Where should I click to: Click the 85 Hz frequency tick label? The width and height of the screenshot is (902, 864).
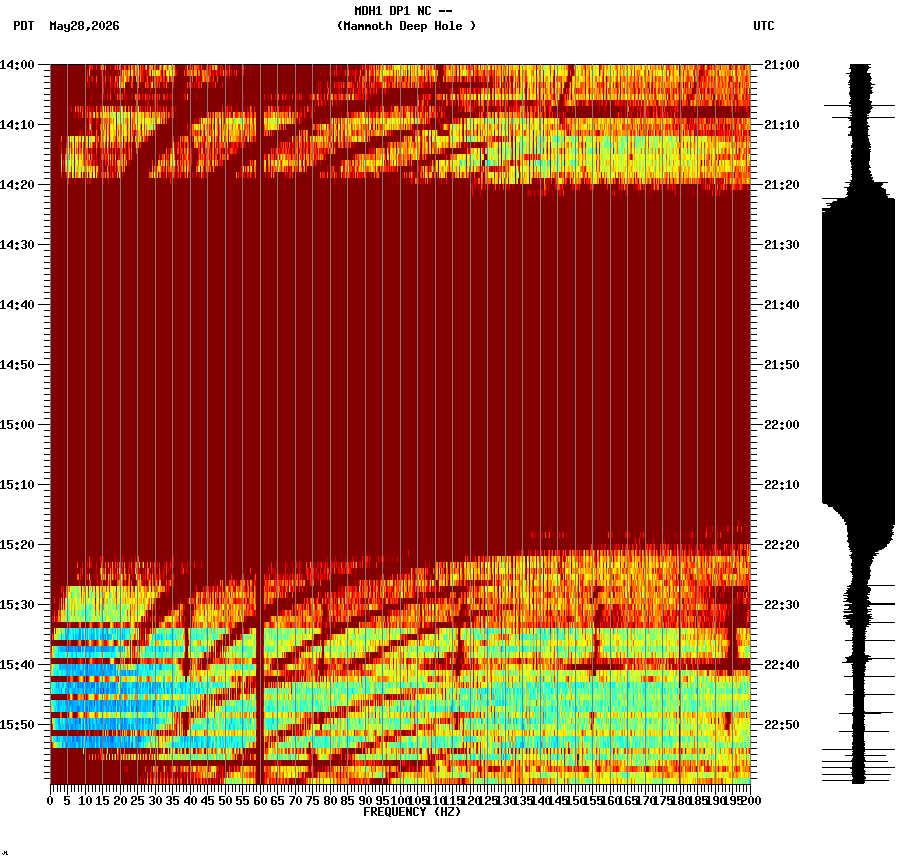pos(347,801)
